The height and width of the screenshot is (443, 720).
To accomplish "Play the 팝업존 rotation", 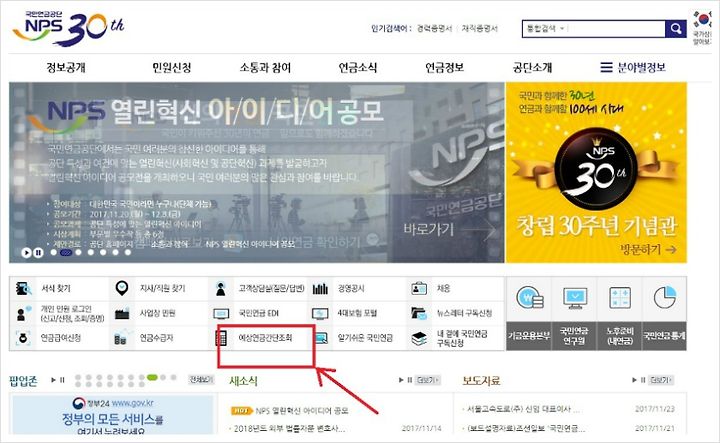I will click(53, 380).
